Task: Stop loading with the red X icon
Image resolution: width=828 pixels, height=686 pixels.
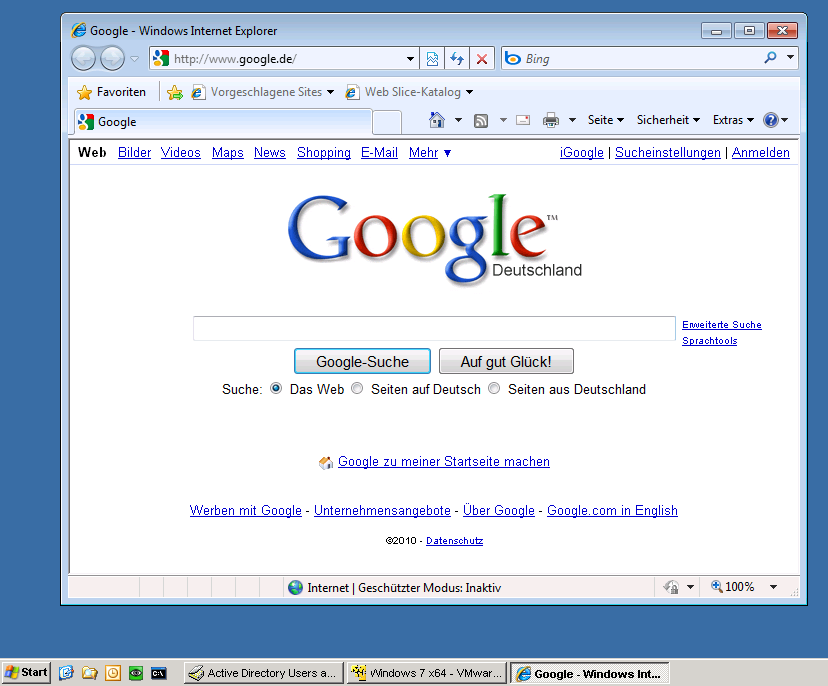Action: point(482,59)
